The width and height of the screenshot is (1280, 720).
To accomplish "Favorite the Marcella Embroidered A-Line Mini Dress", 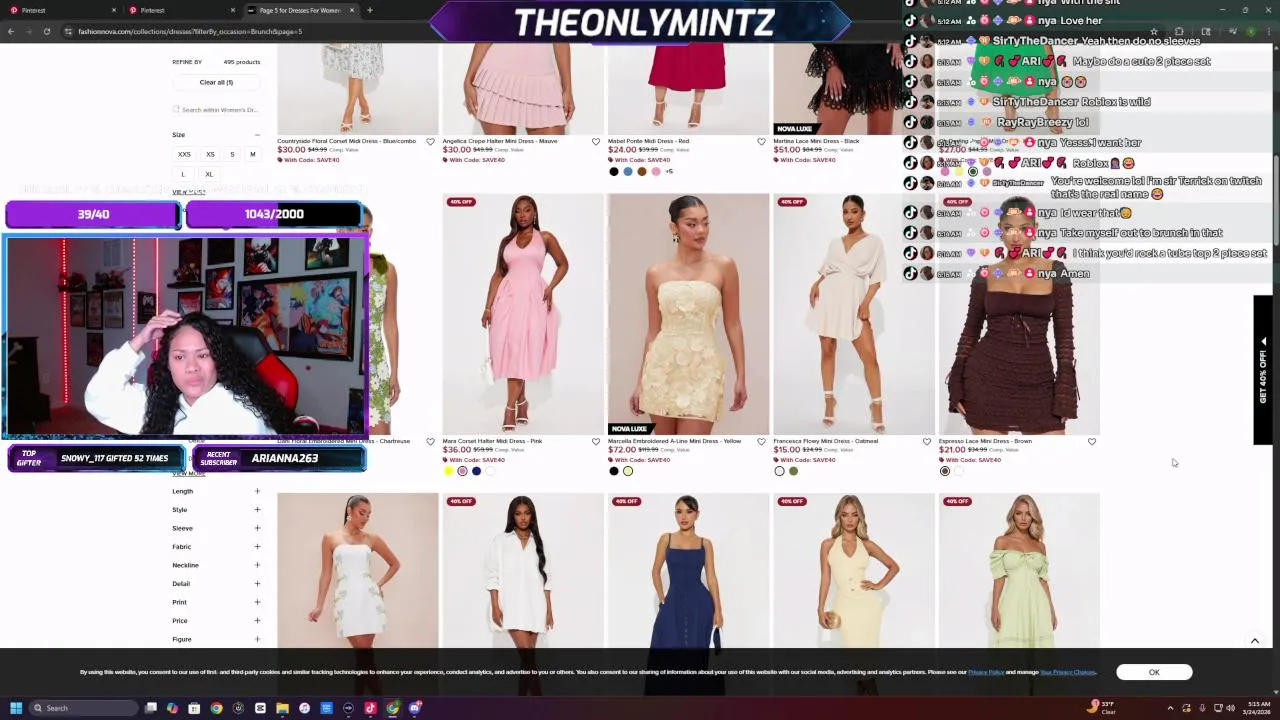I will point(761,442).
